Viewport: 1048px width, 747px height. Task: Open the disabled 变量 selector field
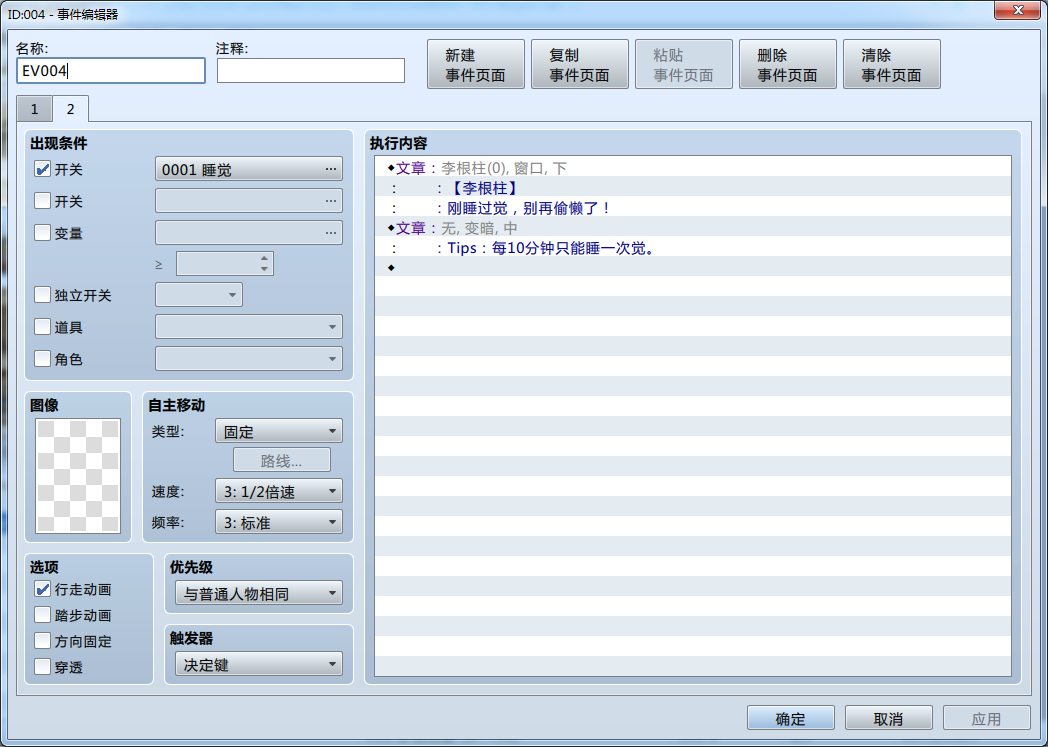(249, 233)
